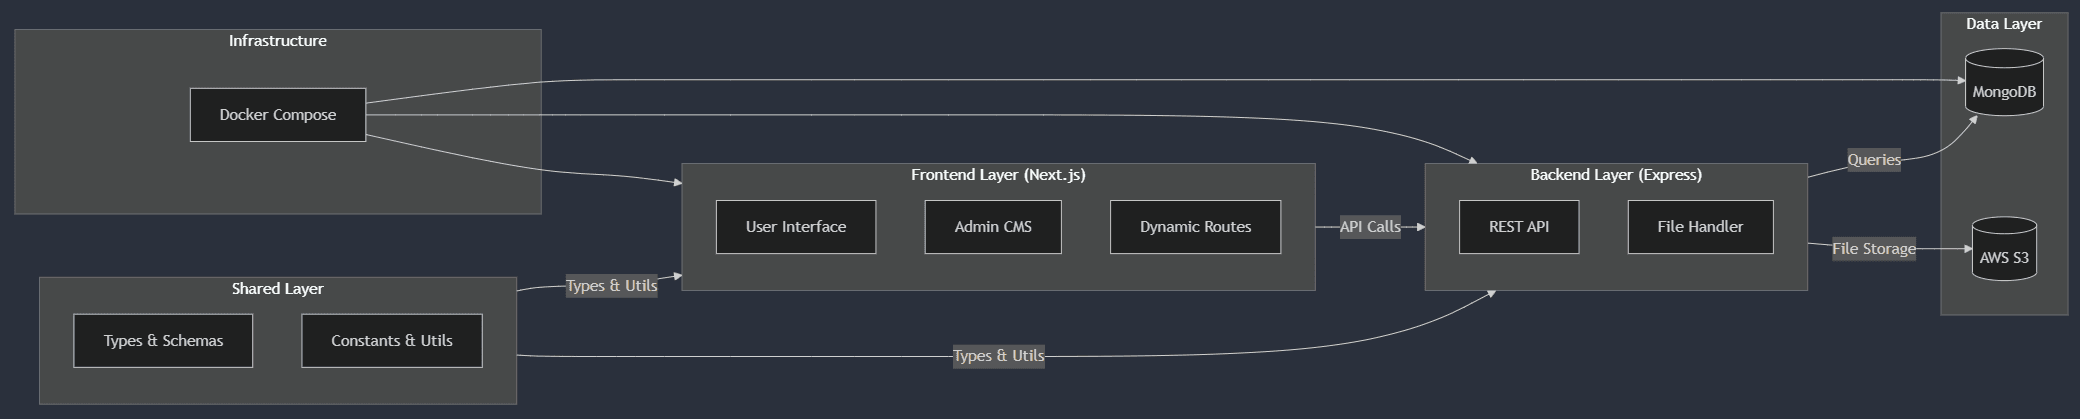Click the File Storage edge label
The width and height of the screenshot is (2080, 419).
pos(1873,249)
